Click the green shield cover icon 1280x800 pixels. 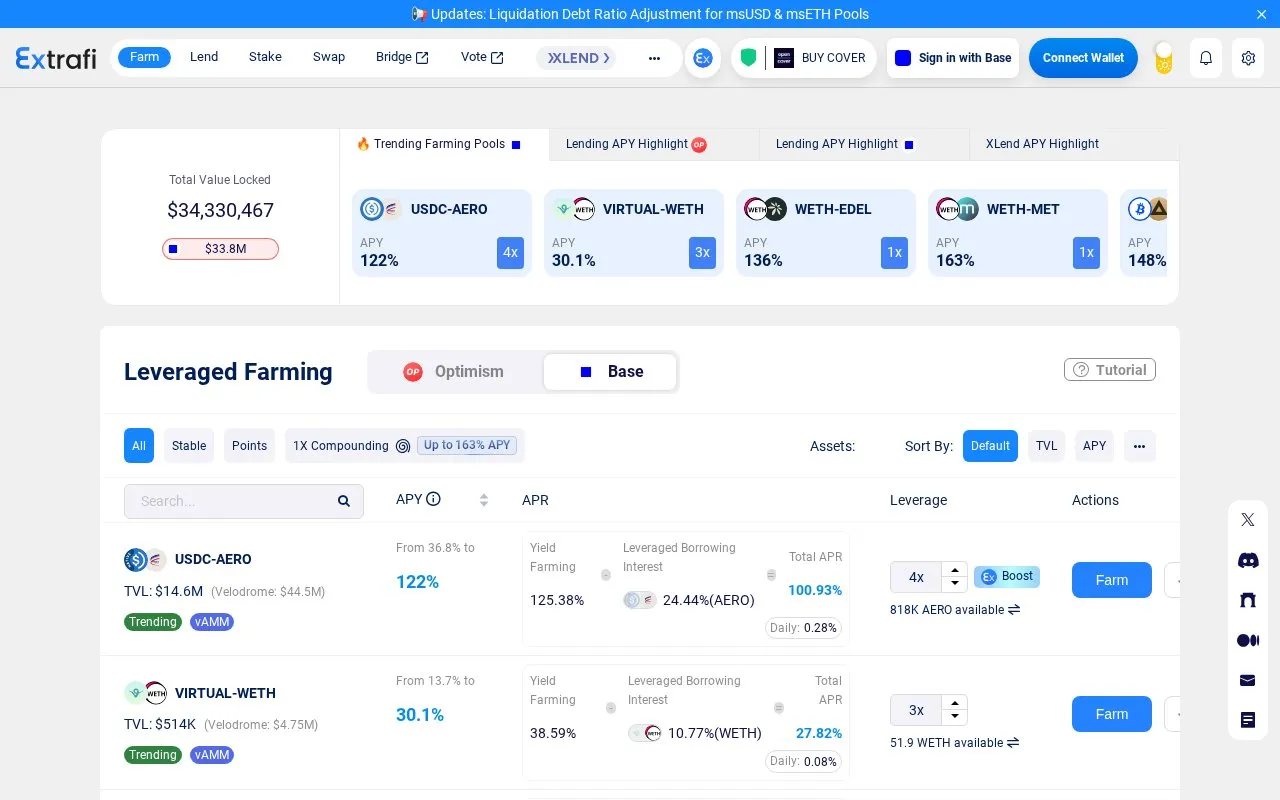point(748,58)
